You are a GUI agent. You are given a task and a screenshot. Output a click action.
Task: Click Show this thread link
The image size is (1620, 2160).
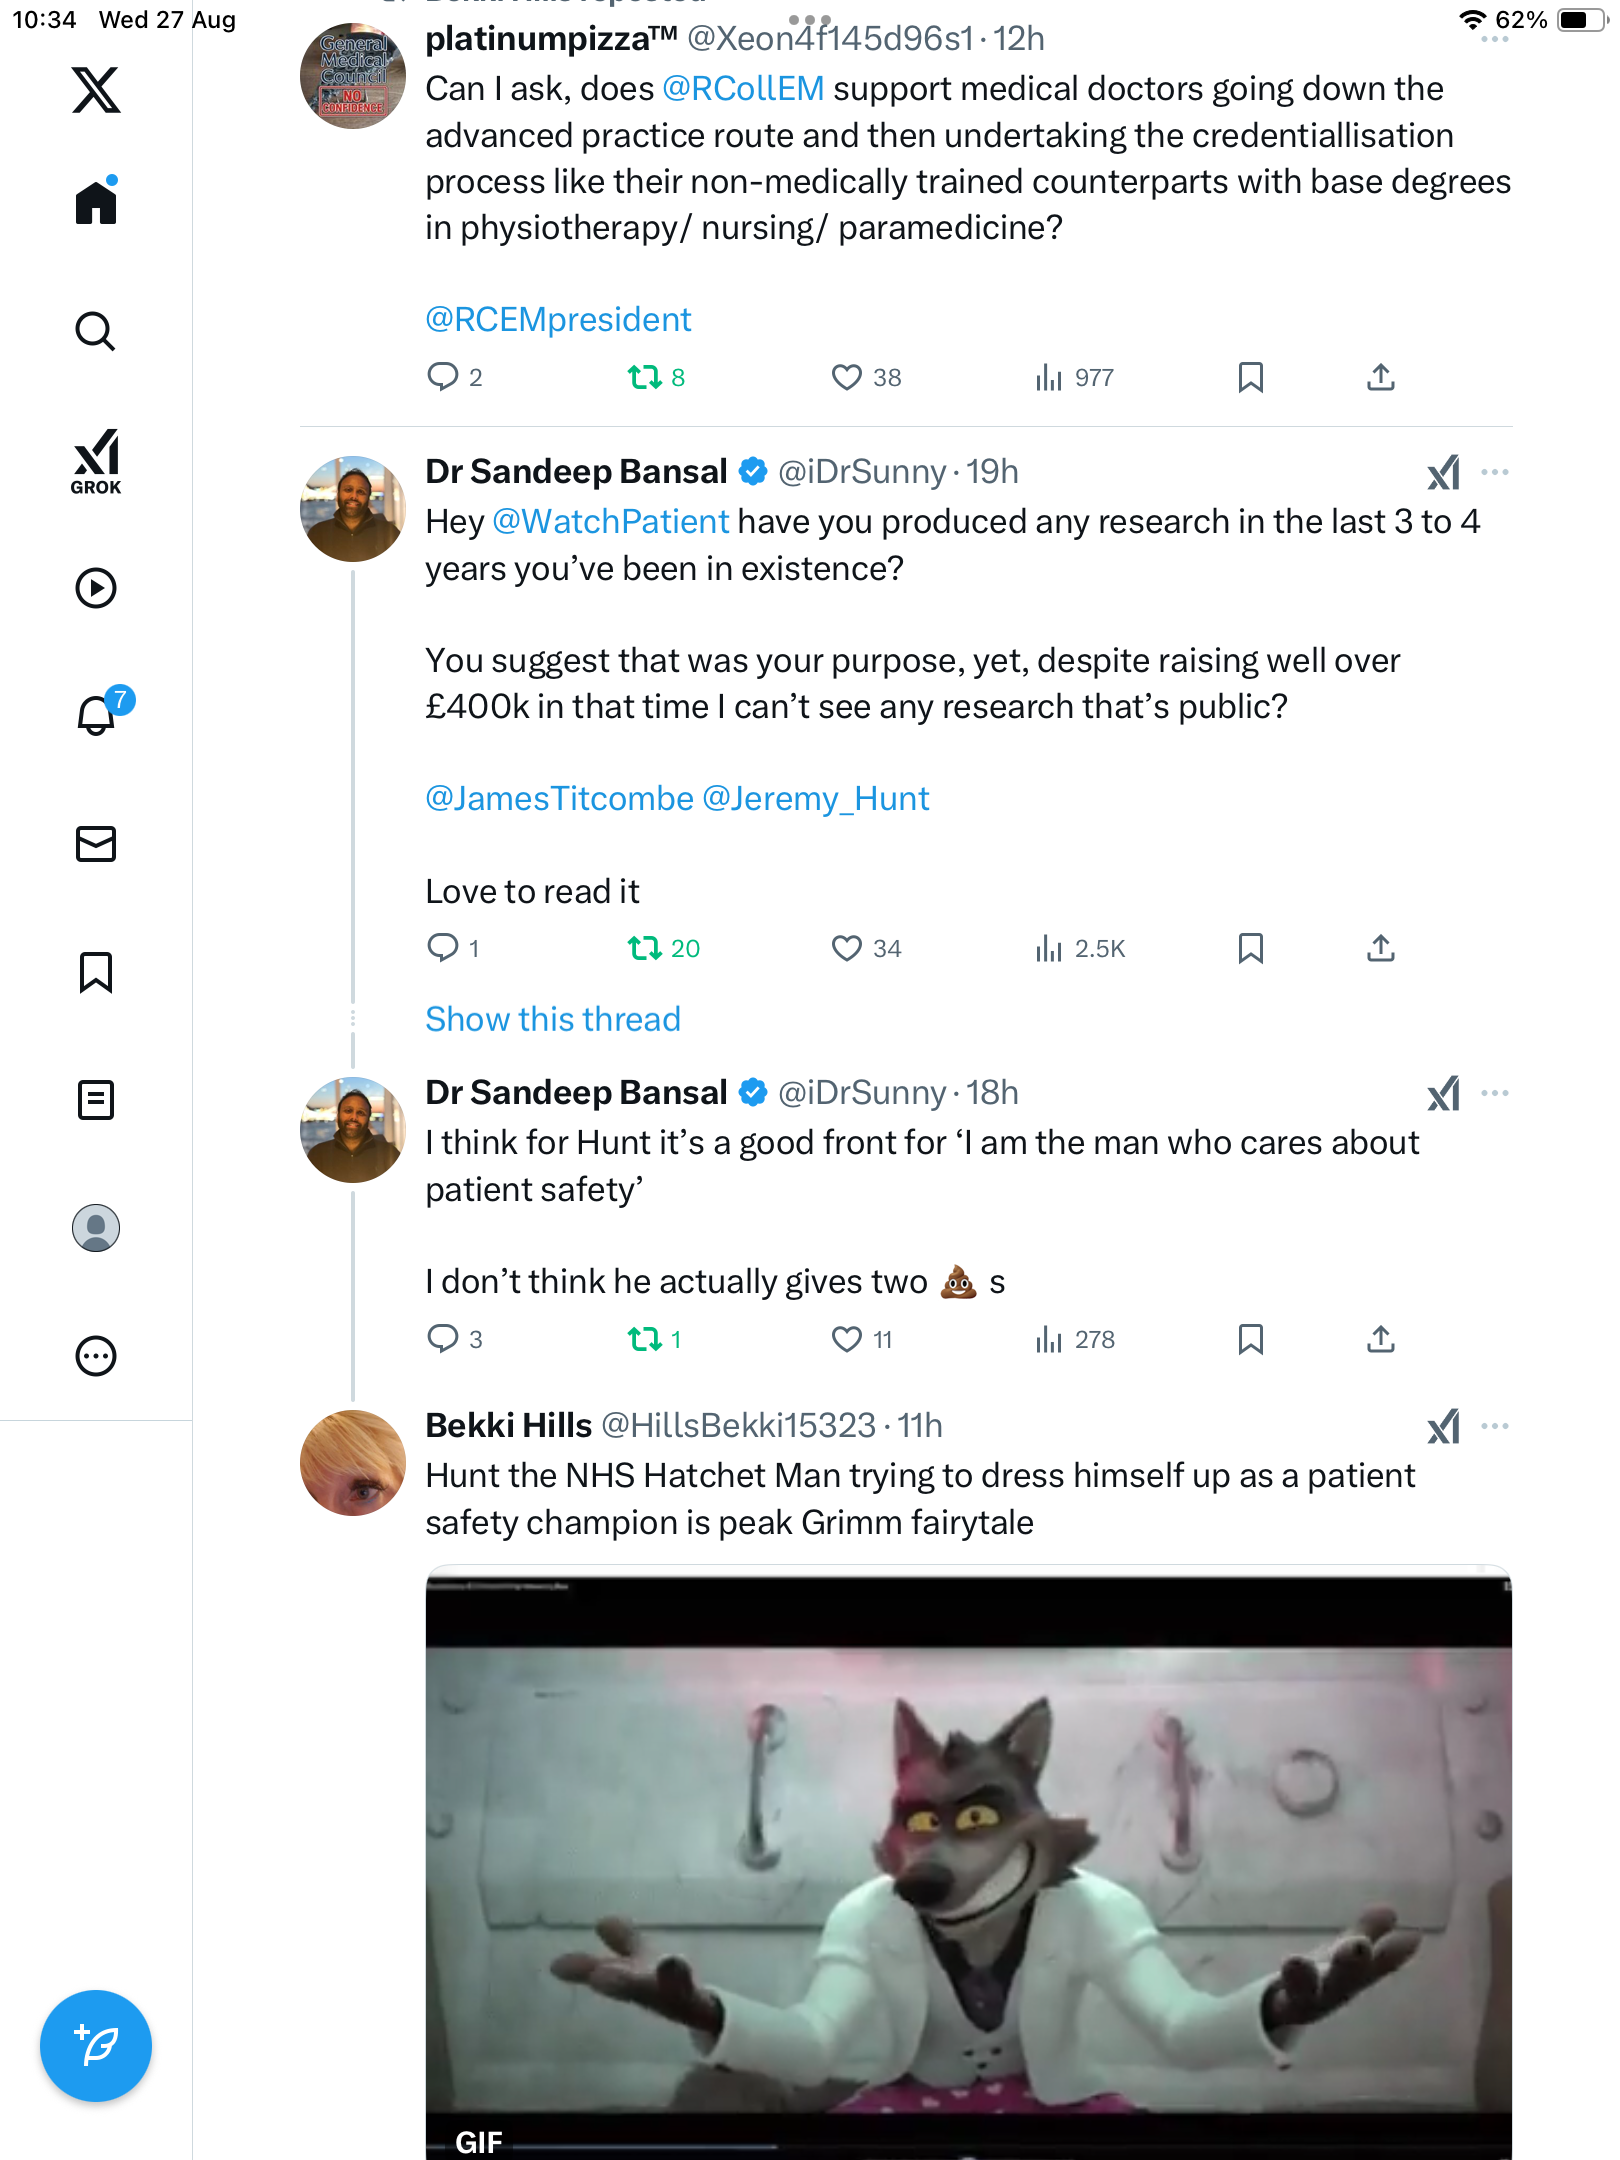point(553,1019)
